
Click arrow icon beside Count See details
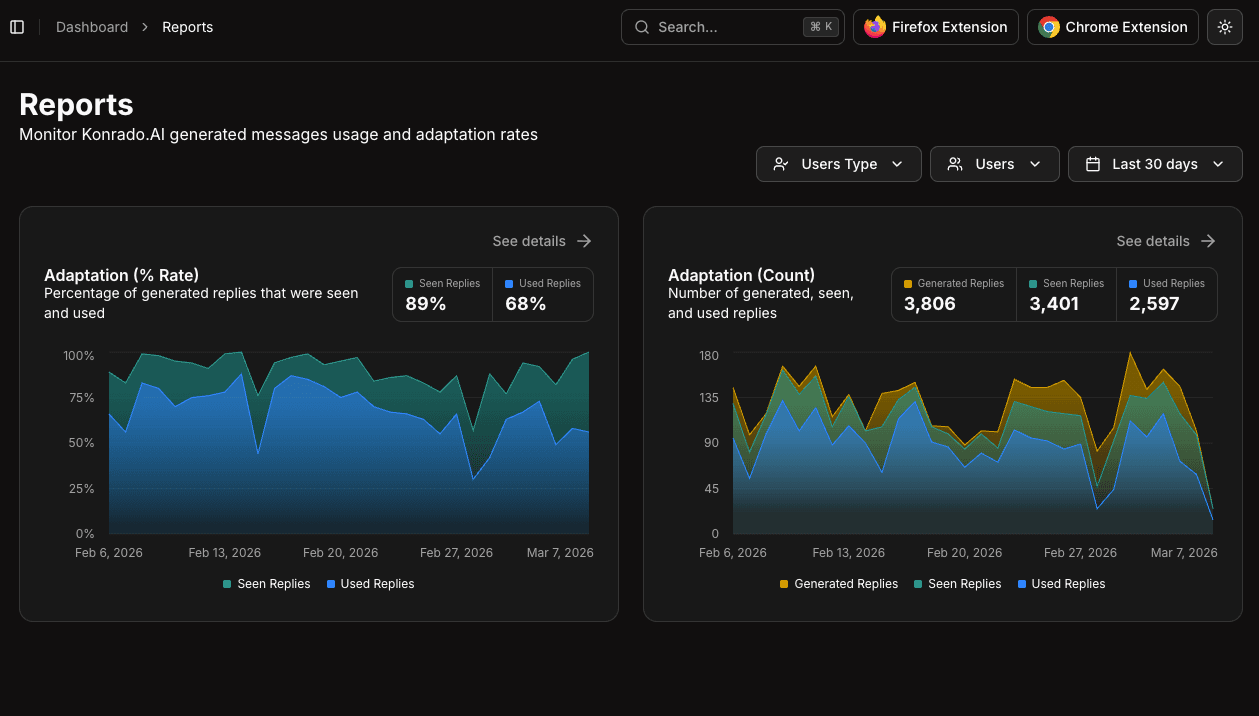(x=1208, y=241)
